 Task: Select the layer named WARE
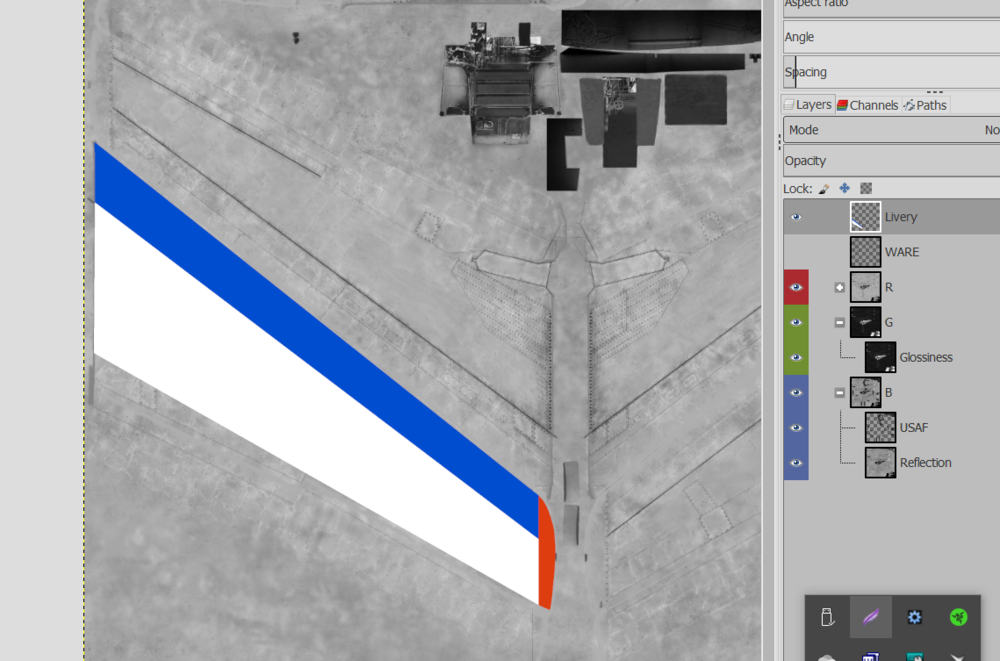point(902,252)
